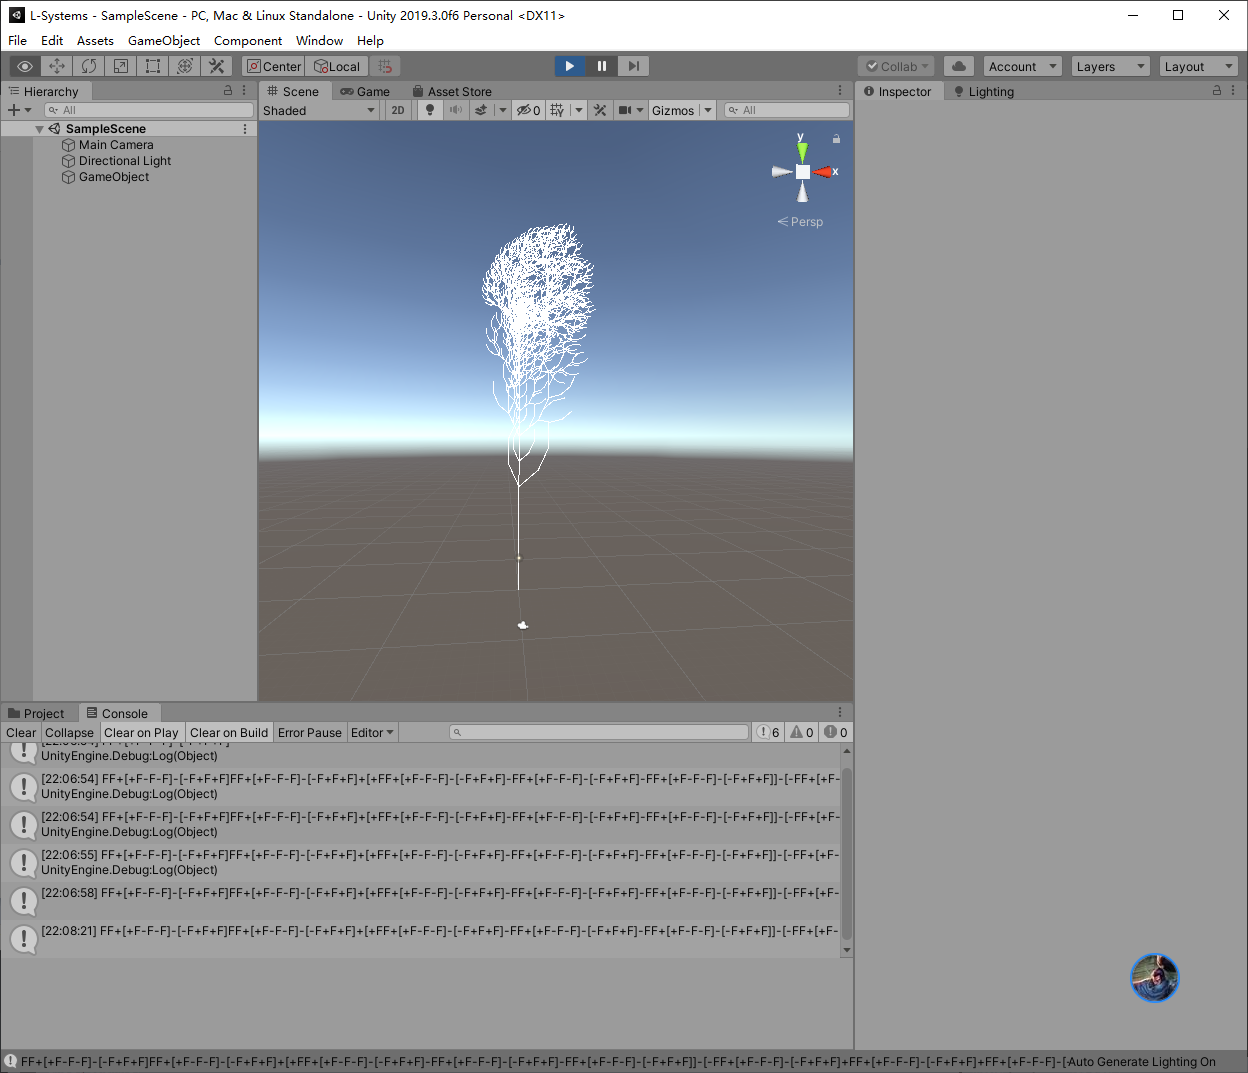The width and height of the screenshot is (1248, 1073).
Task: Select the Inspector tab
Action: 898,91
